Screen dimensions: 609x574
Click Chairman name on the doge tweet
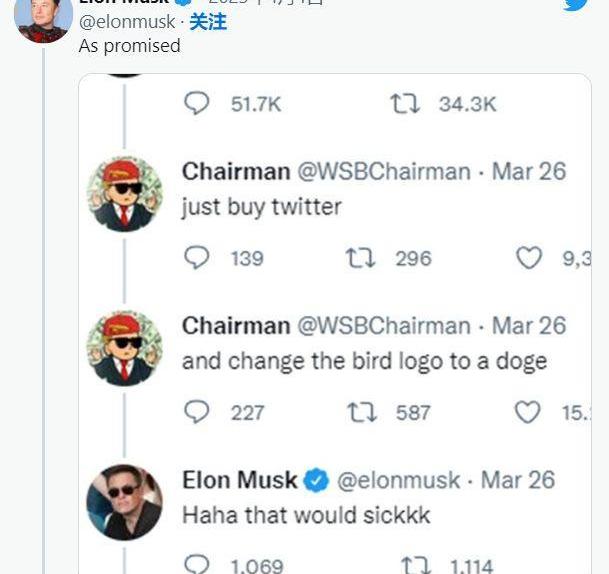point(235,326)
